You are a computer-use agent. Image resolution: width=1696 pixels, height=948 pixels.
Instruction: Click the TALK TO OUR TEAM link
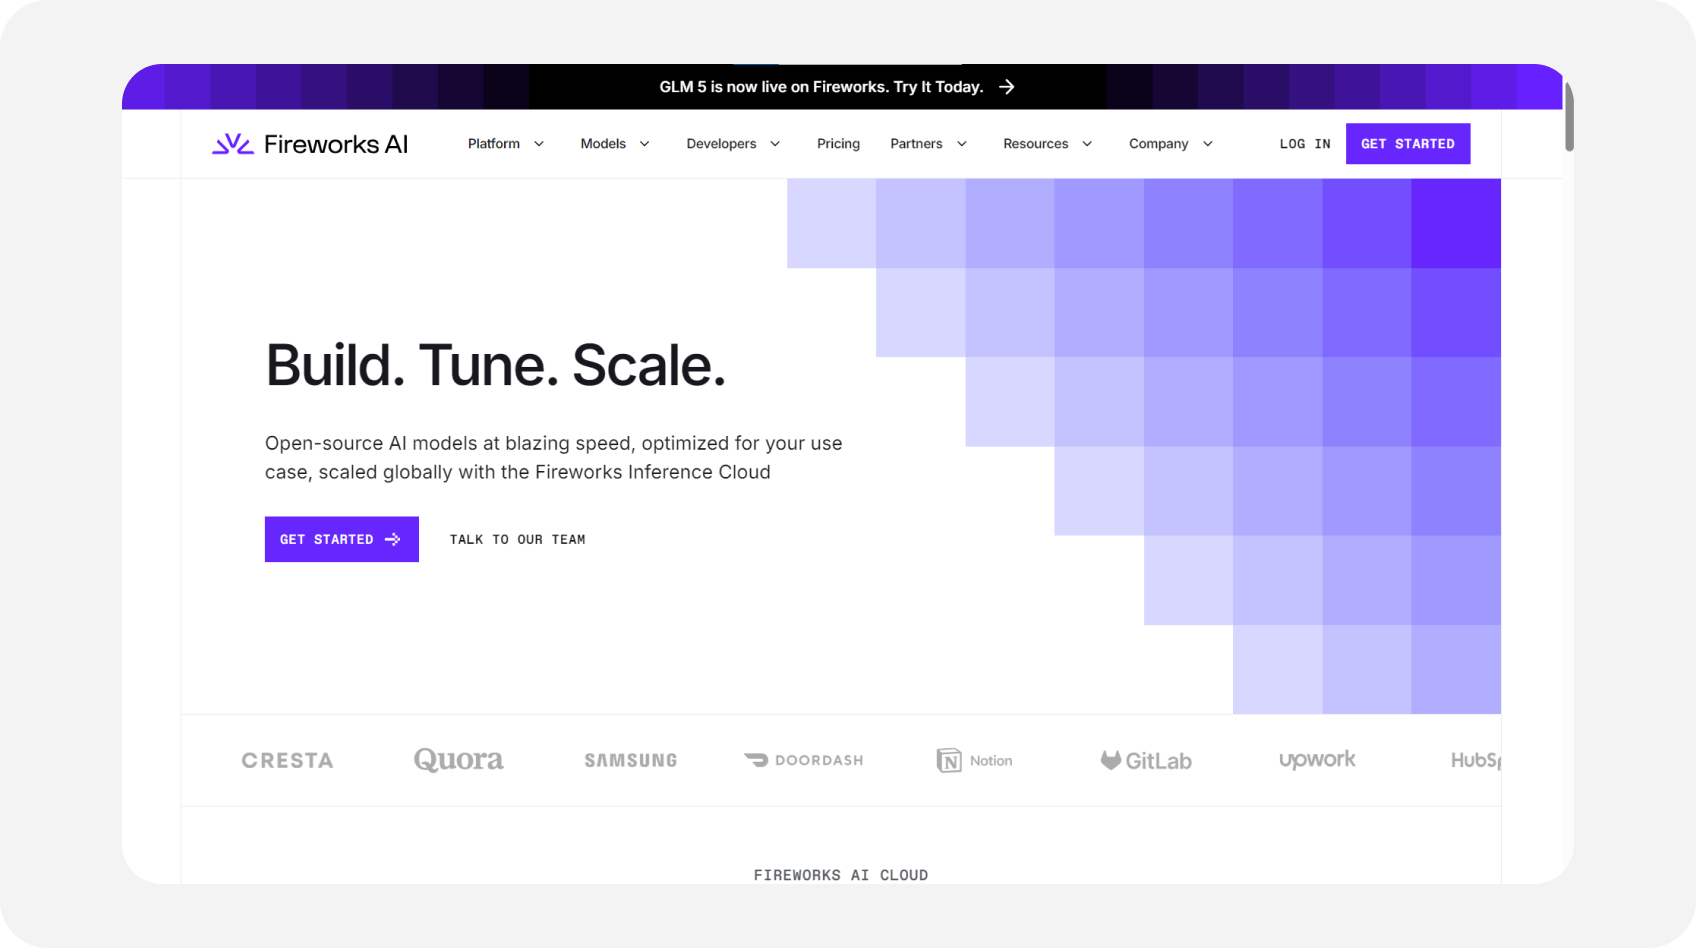pyautogui.click(x=518, y=539)
